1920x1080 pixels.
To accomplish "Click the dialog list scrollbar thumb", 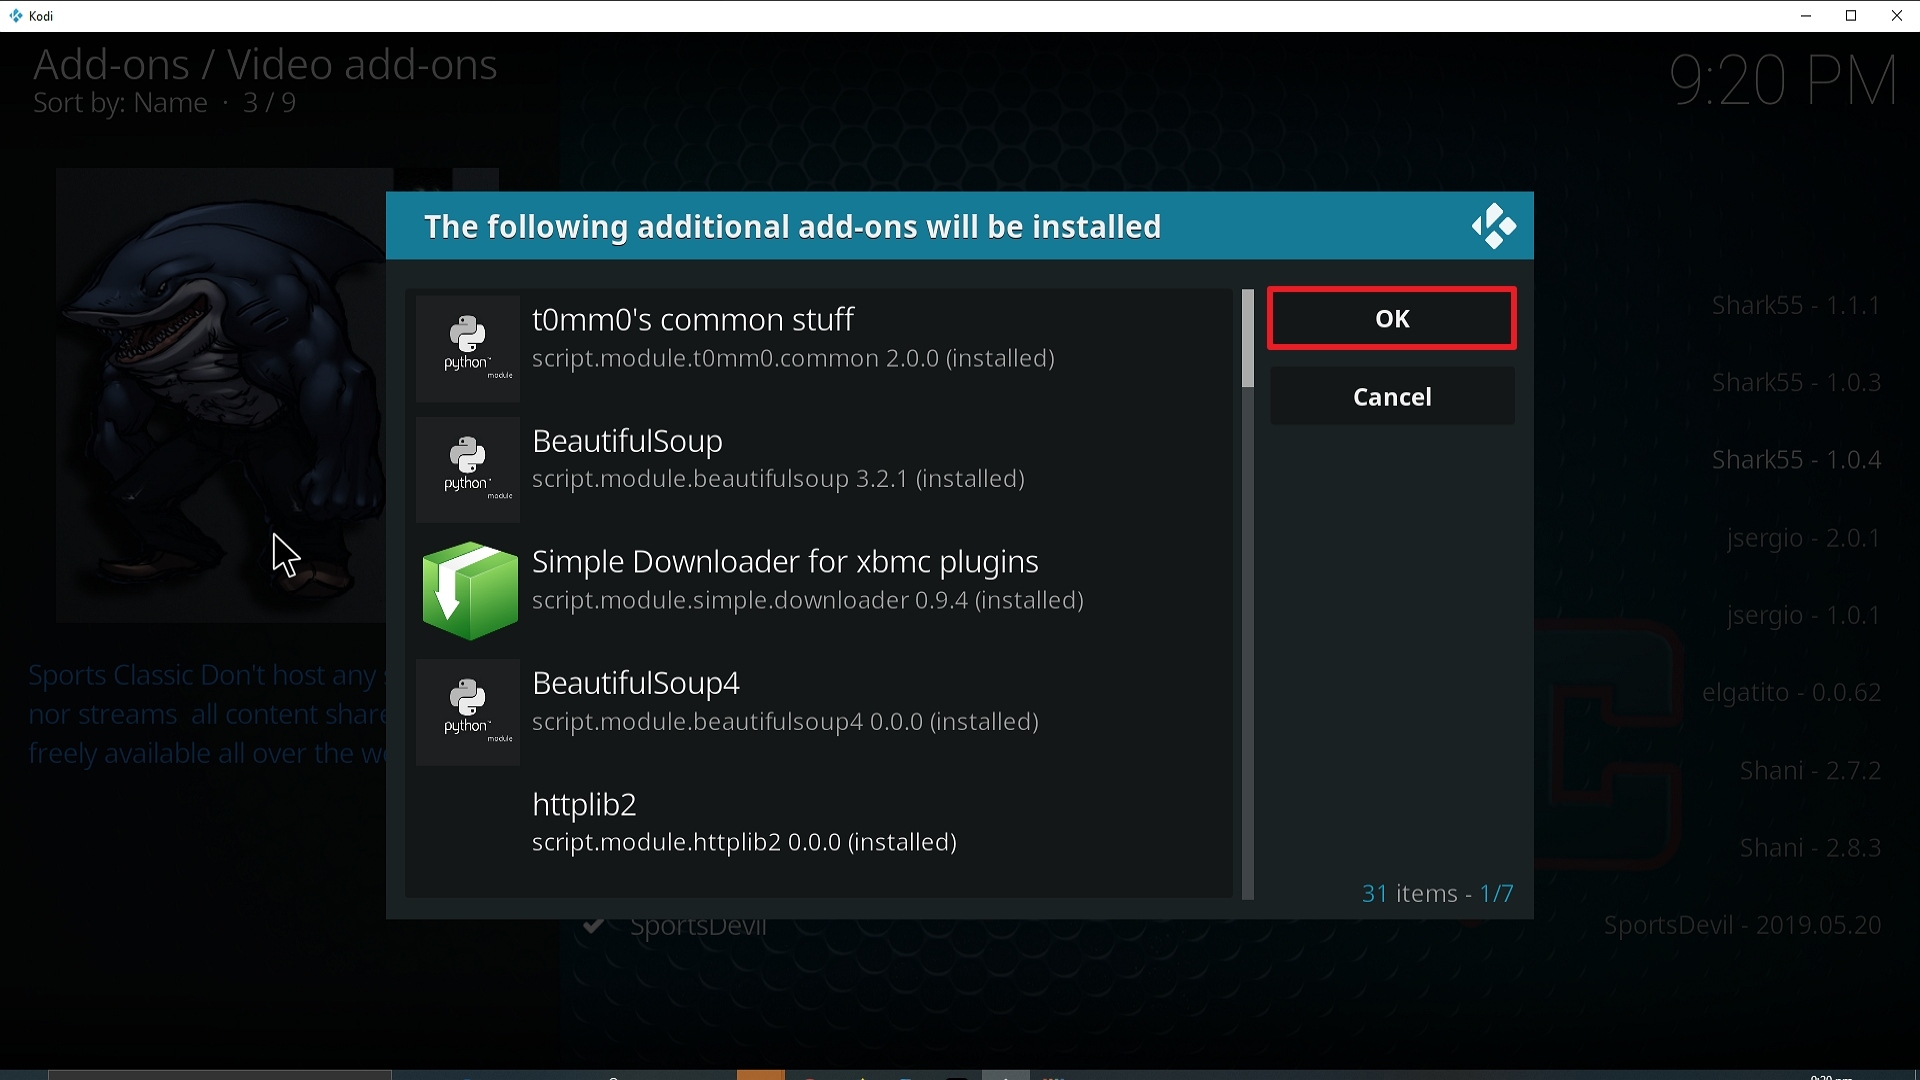I will (x=1247, y=339).
